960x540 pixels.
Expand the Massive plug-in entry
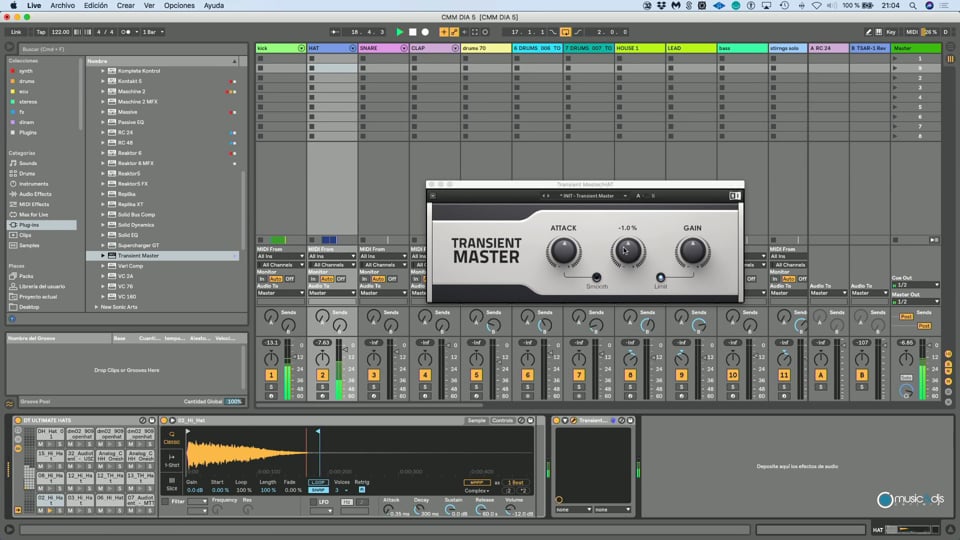[x=103, y=112]
